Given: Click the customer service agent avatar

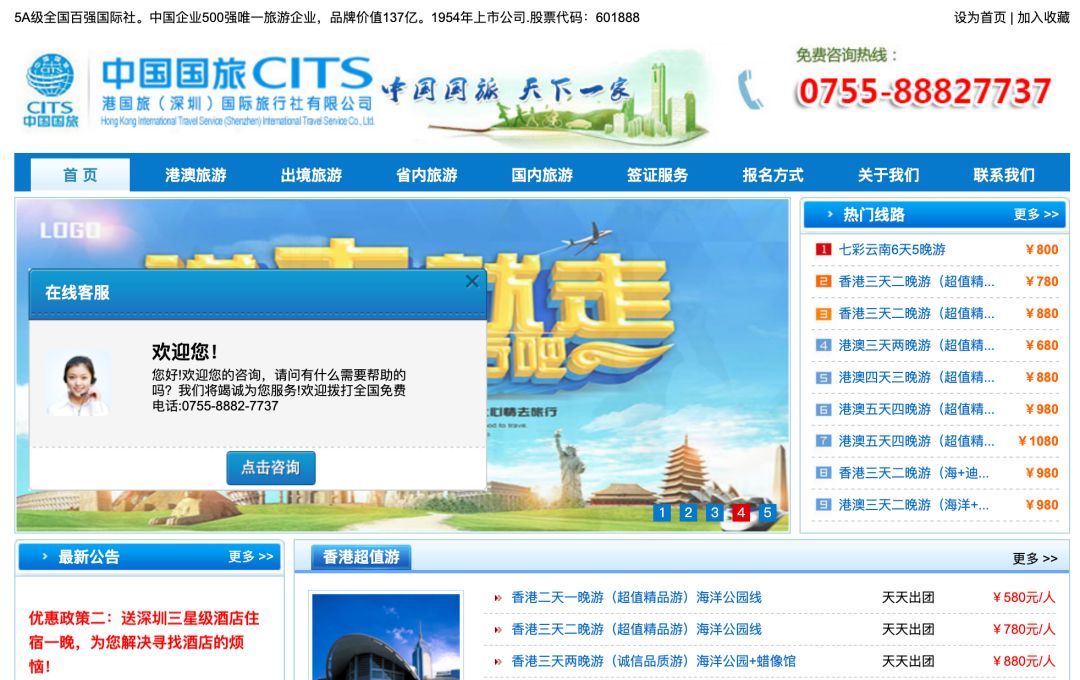Looking at the screenshot, I should [79, 383].
